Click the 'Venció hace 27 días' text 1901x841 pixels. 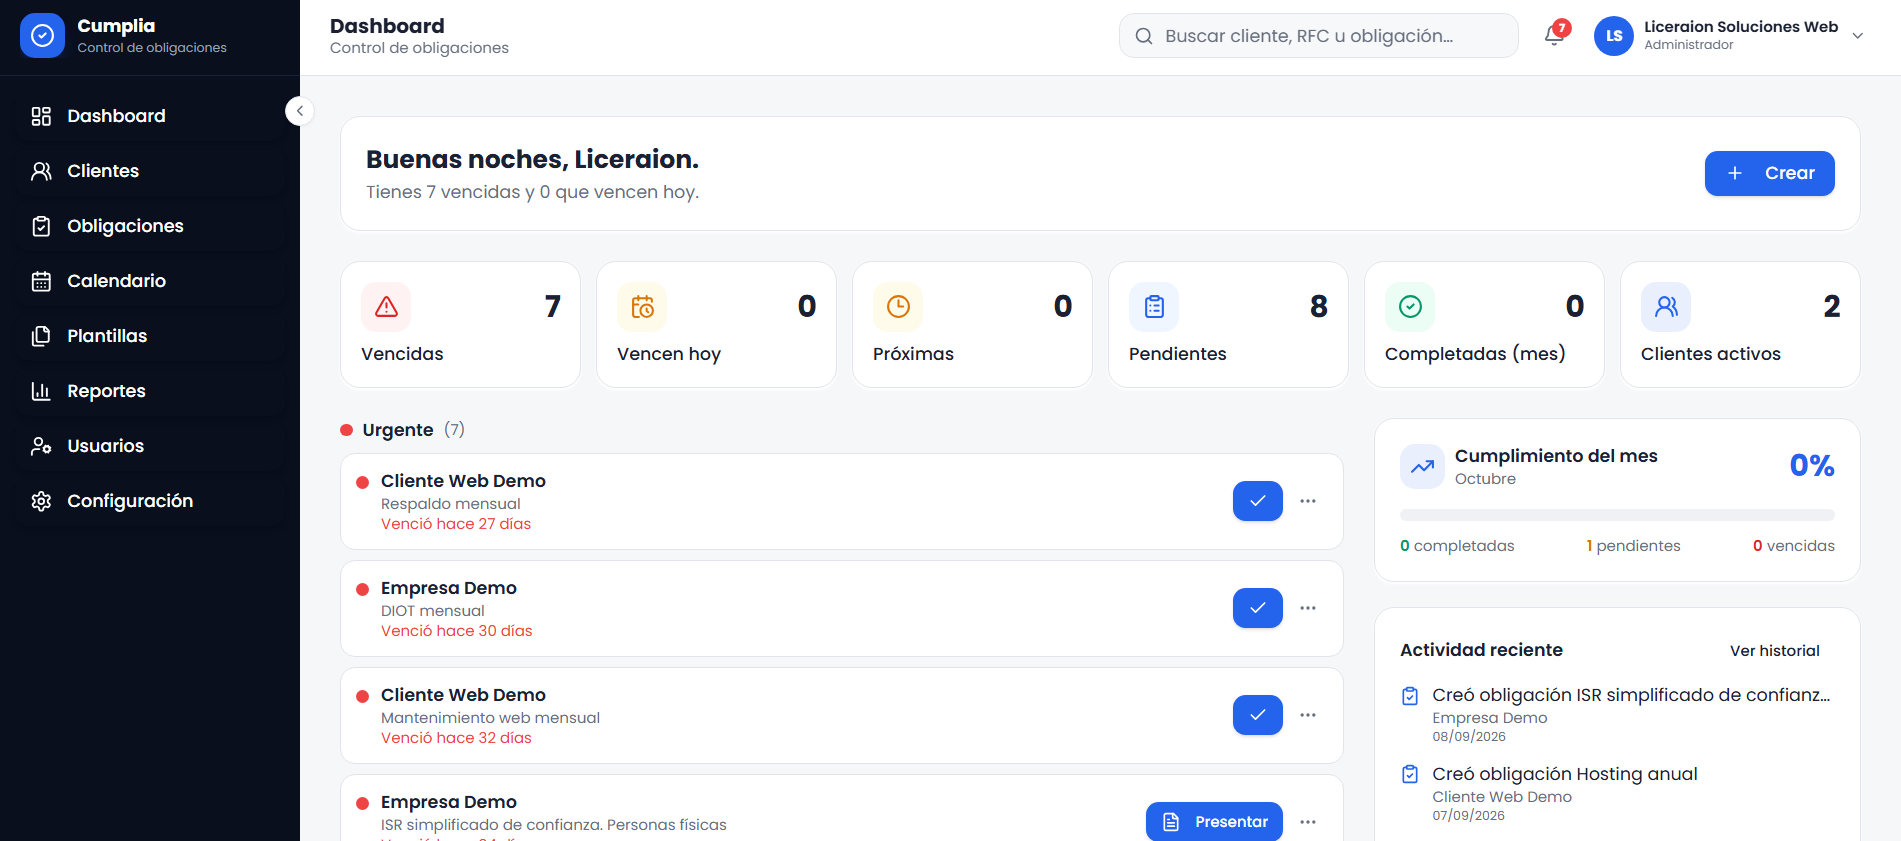pos(456,524)
